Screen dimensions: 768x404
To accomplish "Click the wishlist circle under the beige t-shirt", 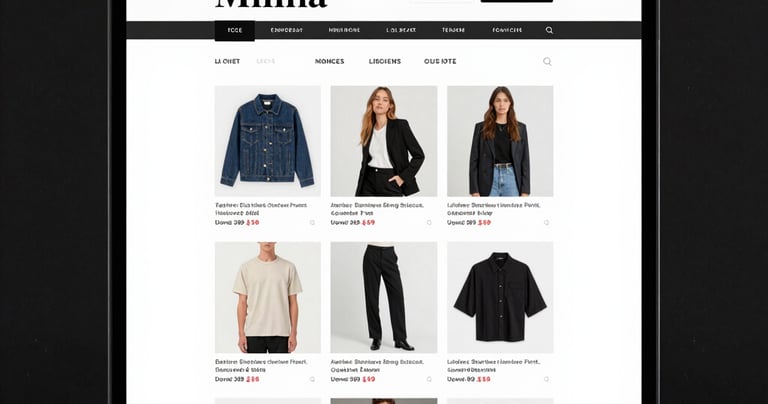I will 312,379.
